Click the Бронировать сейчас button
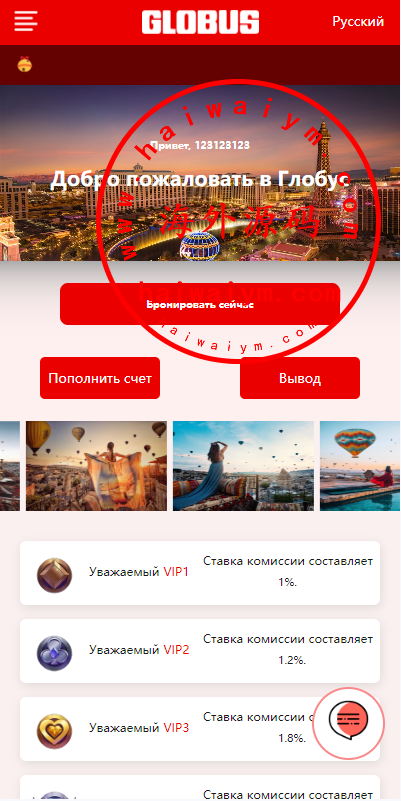 pyautogui.click(x=200, y=304)
